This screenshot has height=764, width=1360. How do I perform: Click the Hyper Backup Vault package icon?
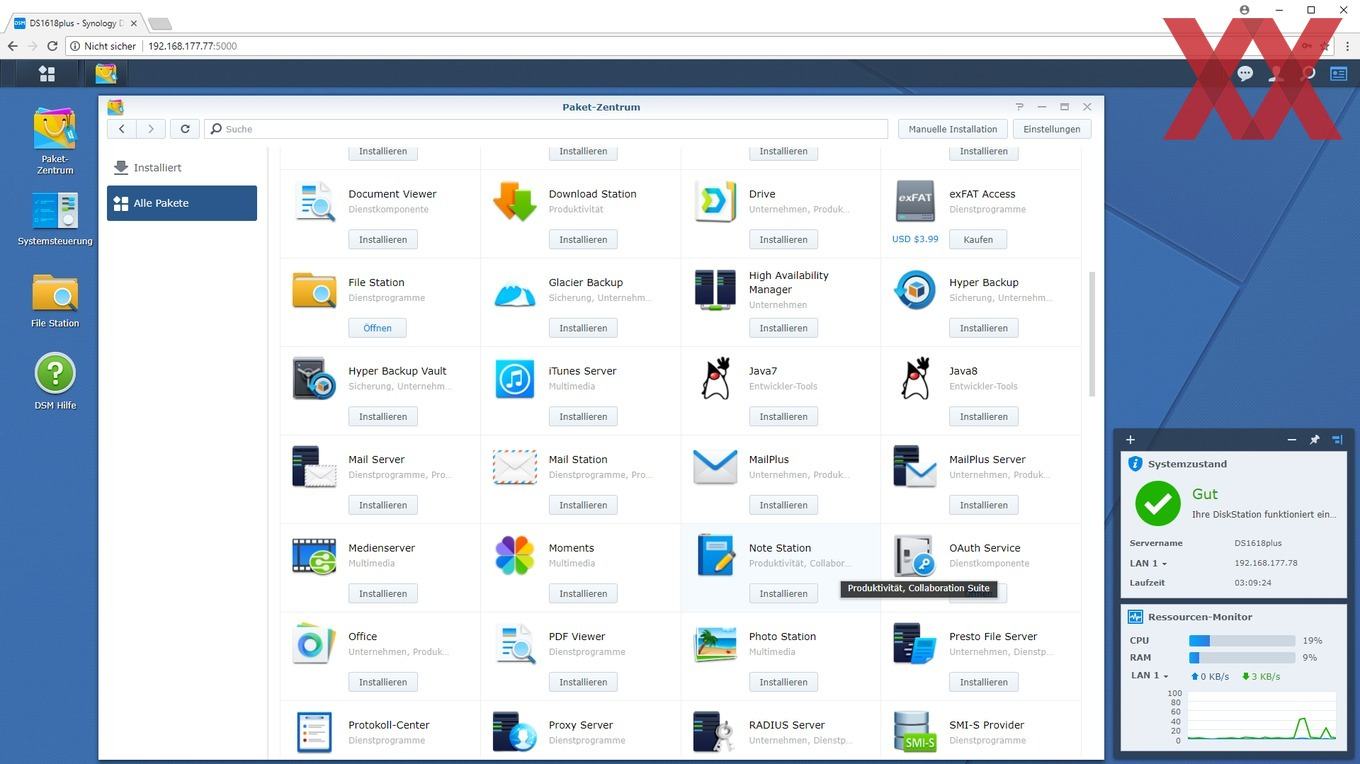[315, 379]
